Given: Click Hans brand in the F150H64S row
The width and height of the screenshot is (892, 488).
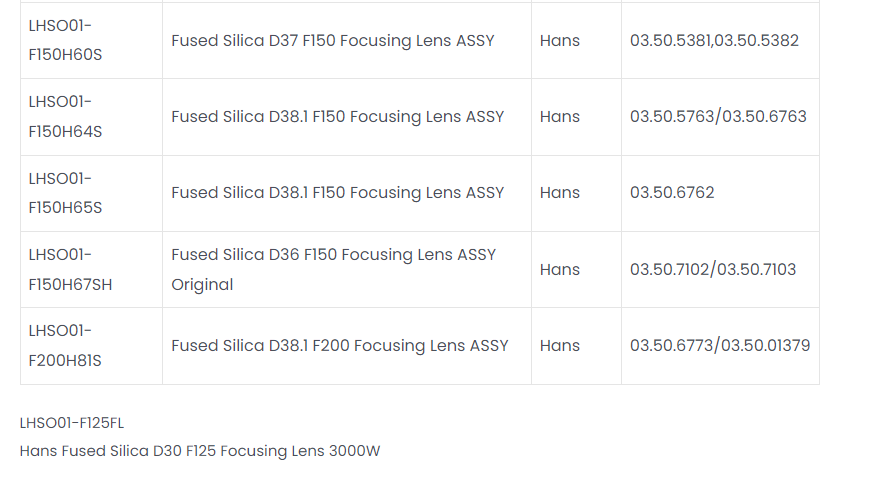Looking at the screenshot, I should pyautogui.click(x=559, y=117).
